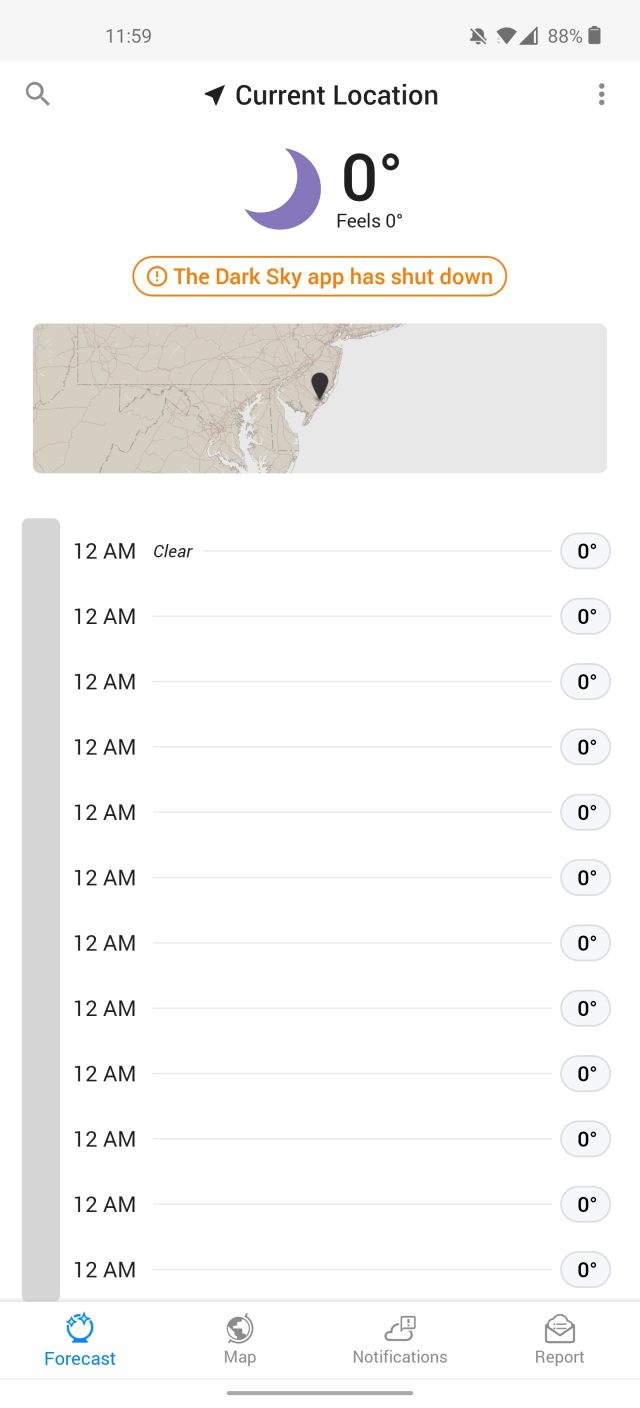Screen dimensions: 640x1408
Task: Tap the Dark Sky shutdown notice banner
Action: pos(318,276)
